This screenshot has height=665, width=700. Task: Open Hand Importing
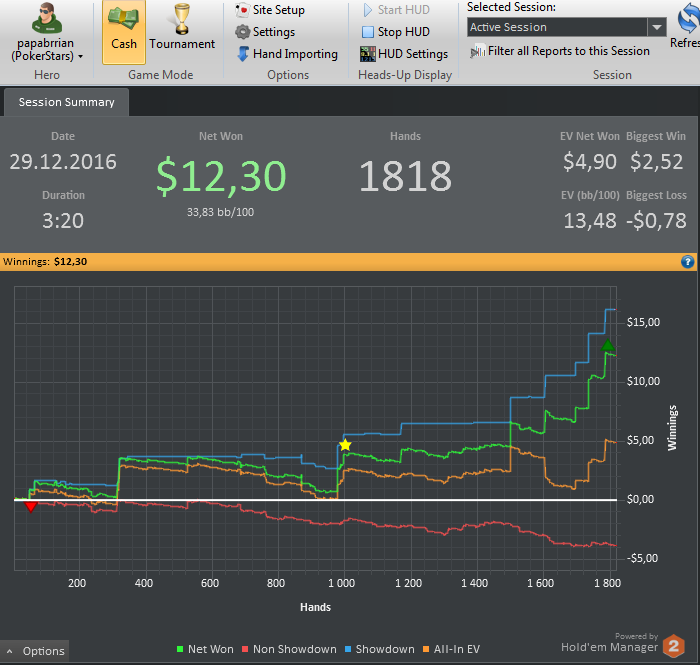[287, 54]
